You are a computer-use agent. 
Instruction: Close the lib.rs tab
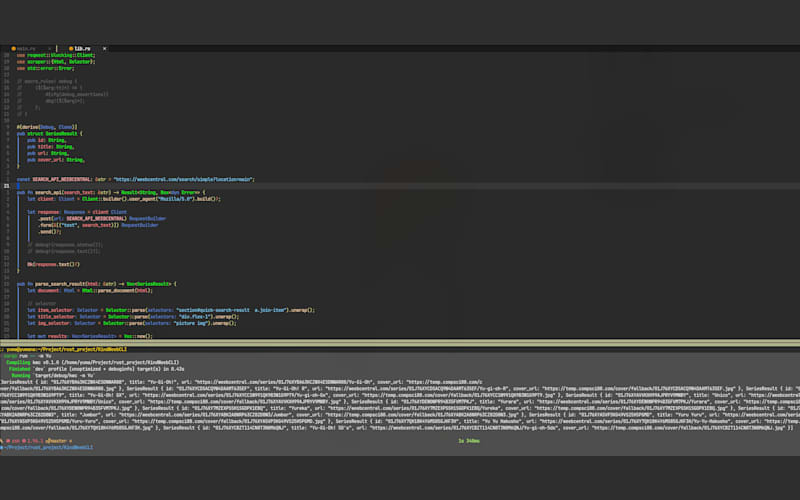(105, 48)
